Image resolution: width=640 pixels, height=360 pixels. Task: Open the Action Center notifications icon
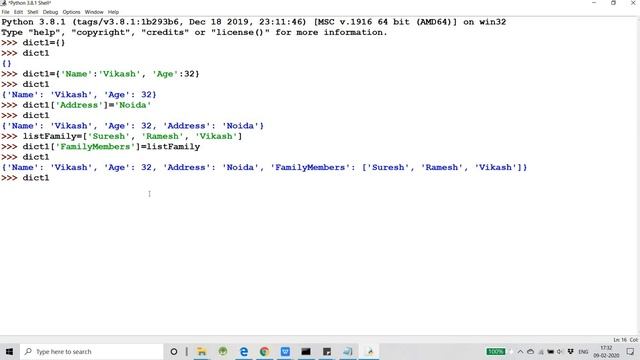pyautogui.click(x=630, y=351)
